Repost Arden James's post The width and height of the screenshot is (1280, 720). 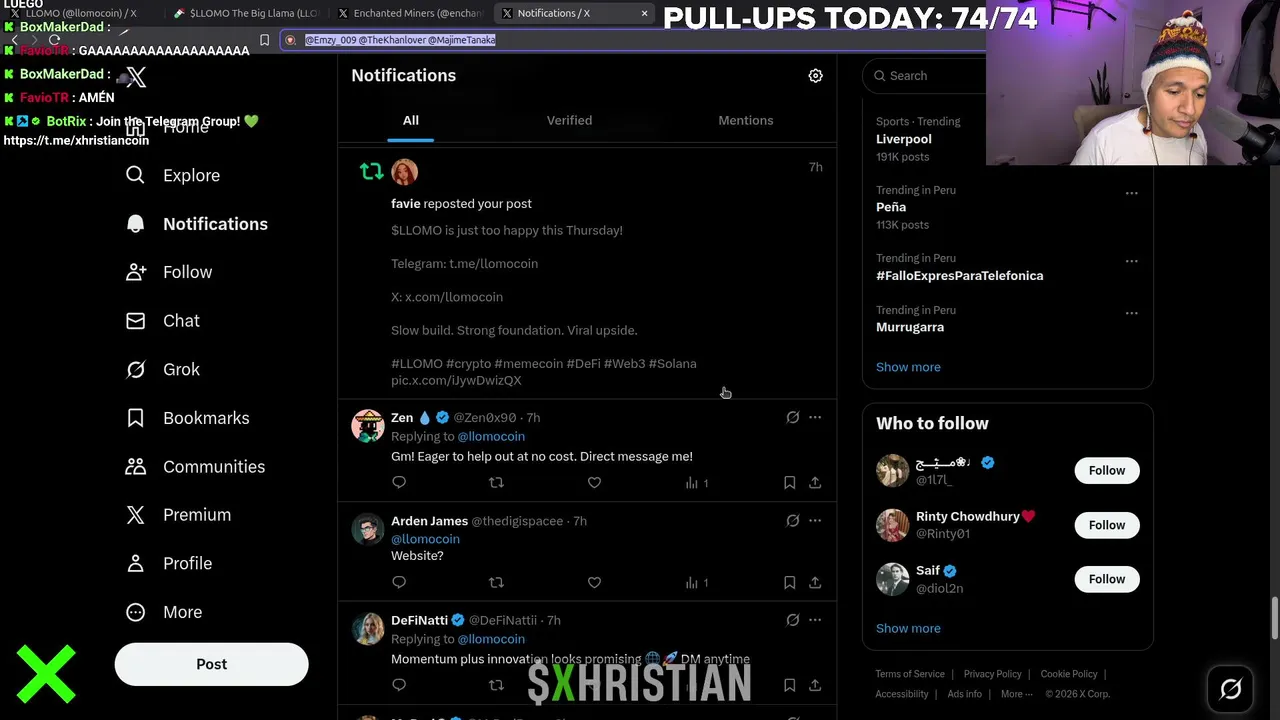(x=496, y=582)
